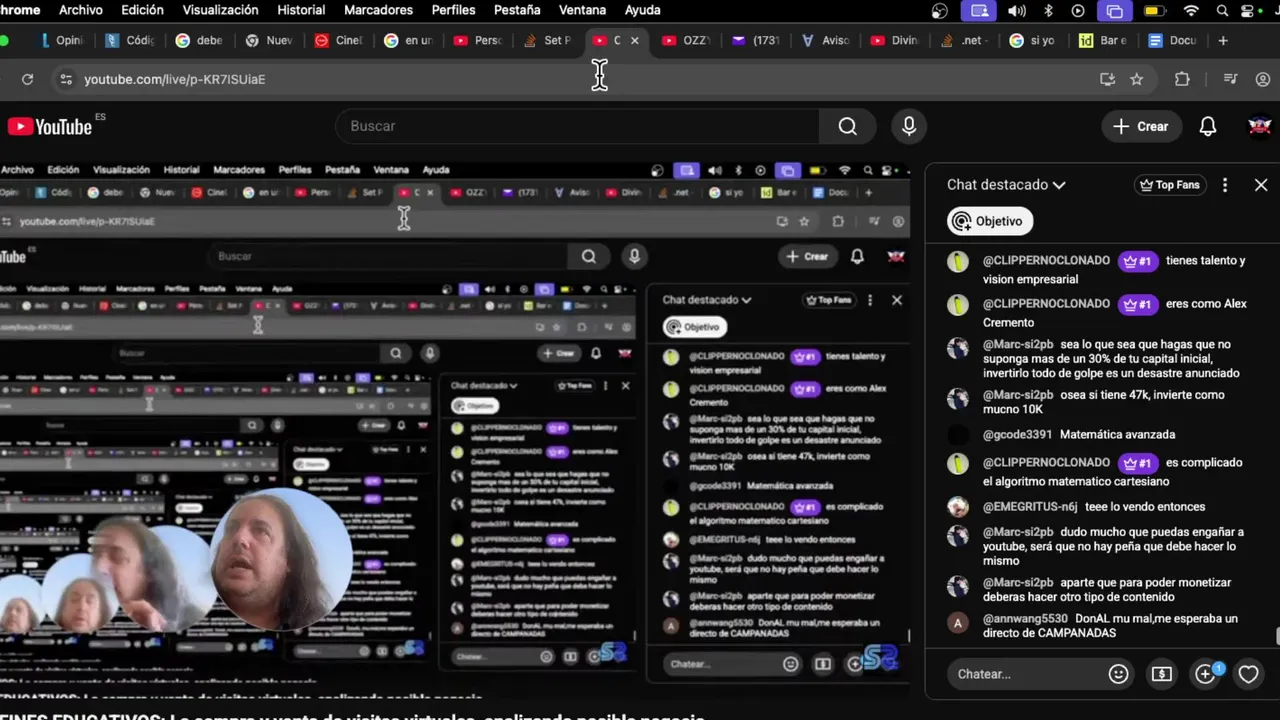Switch to the Opini tab
The image size is (1280, 720).
62,41
